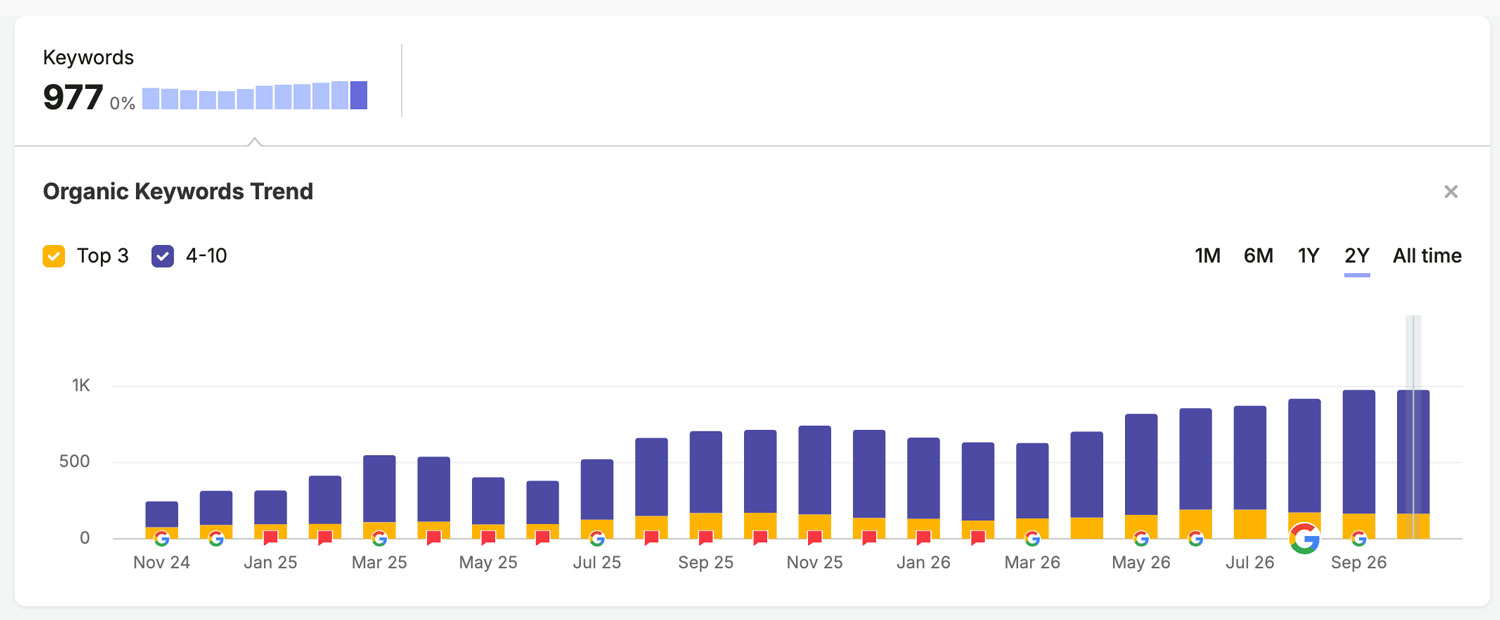Screen dimensions: 1500x620
Task: Click the Google update icon above May 26
Action: [x=1141, y=539]
